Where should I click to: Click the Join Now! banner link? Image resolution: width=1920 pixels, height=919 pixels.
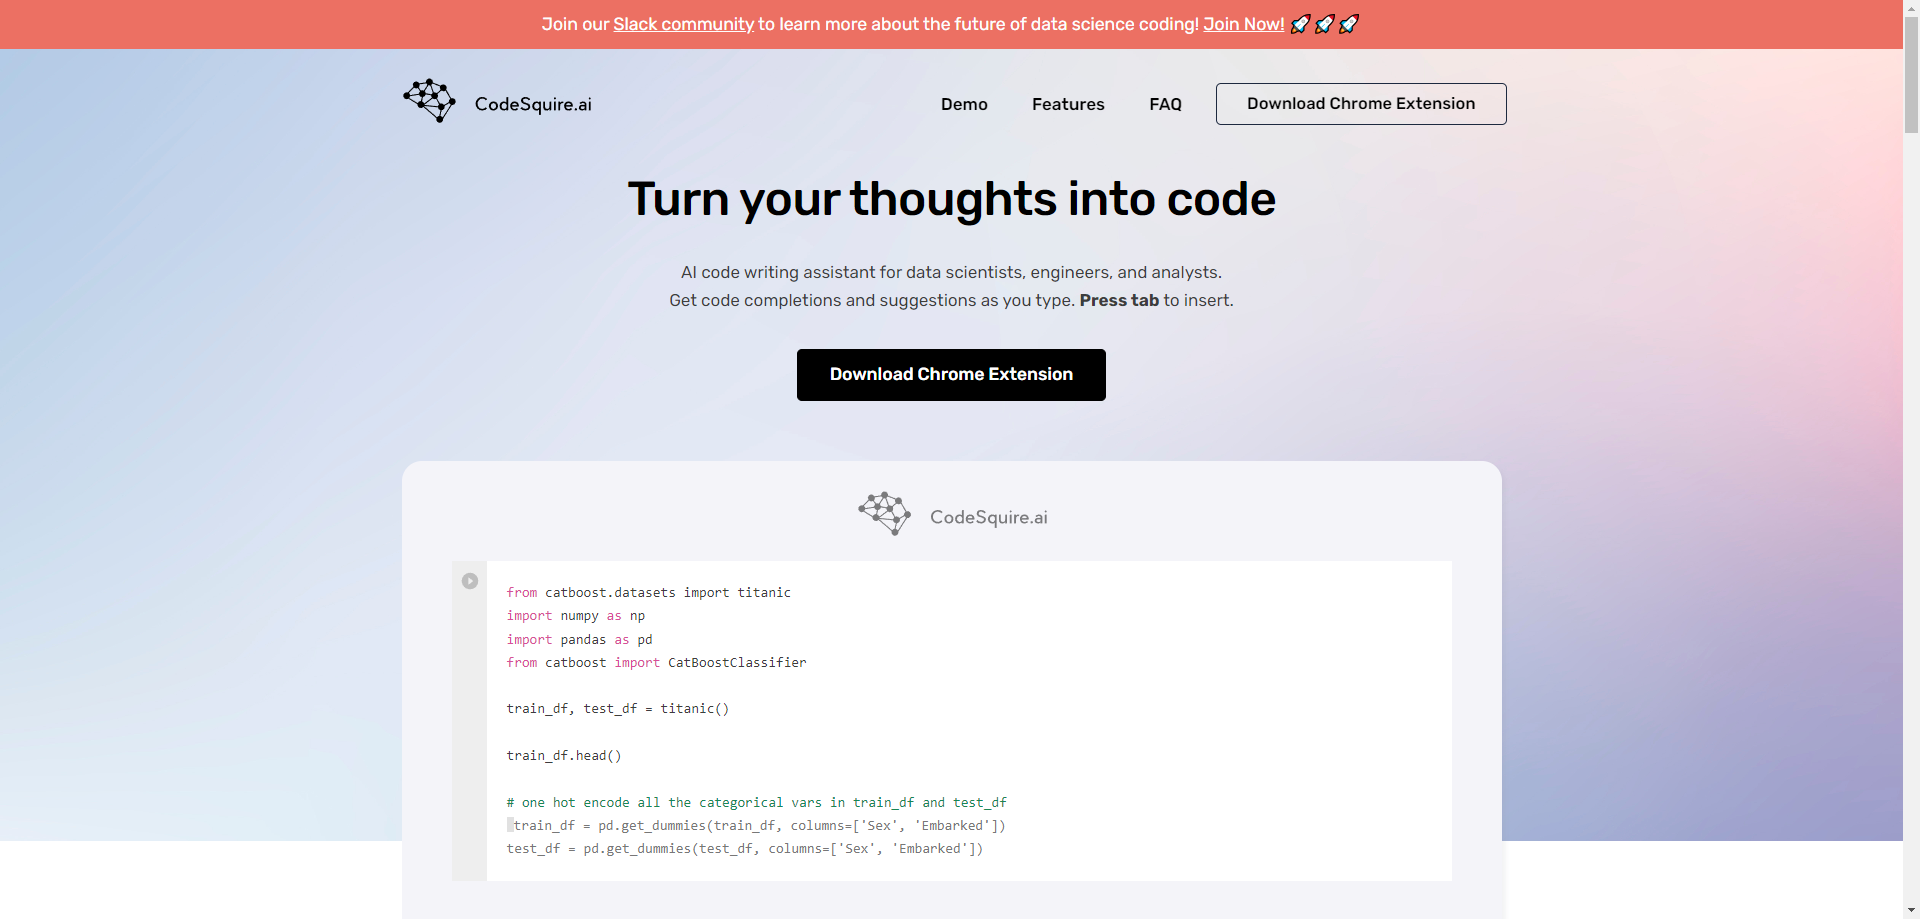tap(1243, 24)
